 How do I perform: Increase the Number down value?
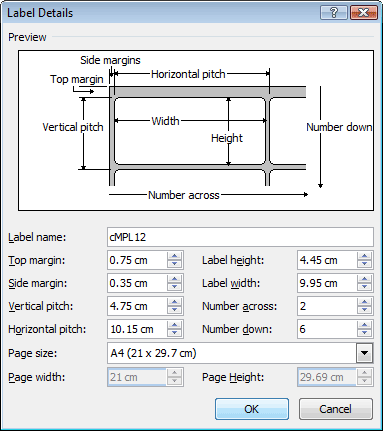click(x=364, y=325)
